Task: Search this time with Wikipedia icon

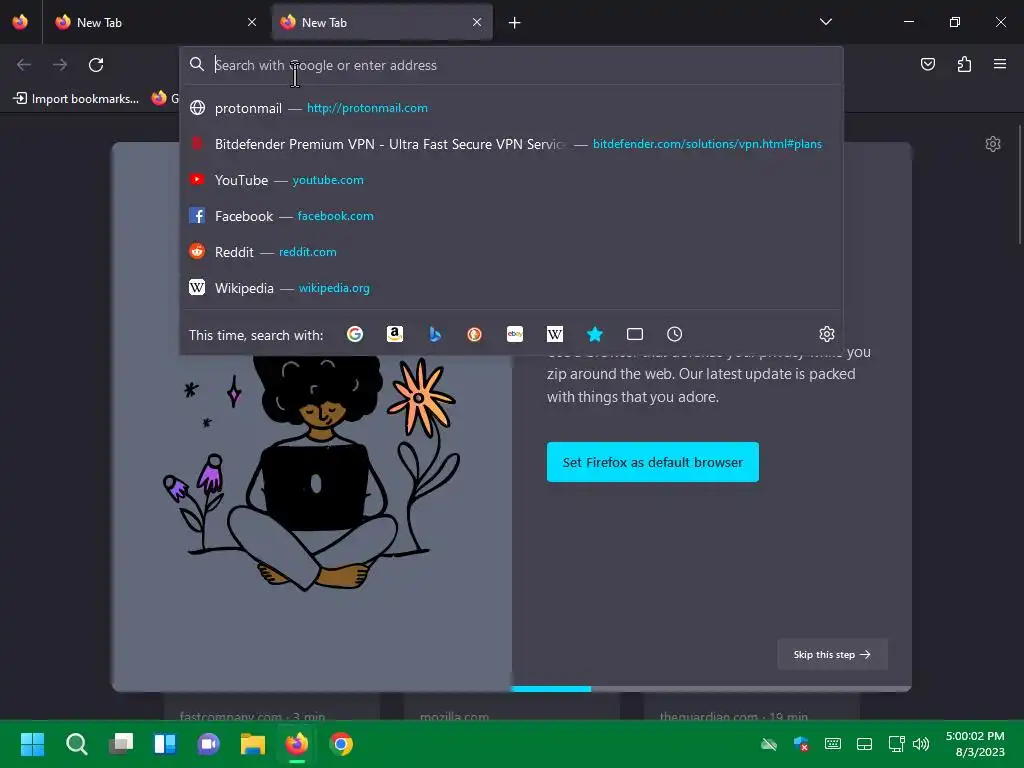Action: [554, 334]
